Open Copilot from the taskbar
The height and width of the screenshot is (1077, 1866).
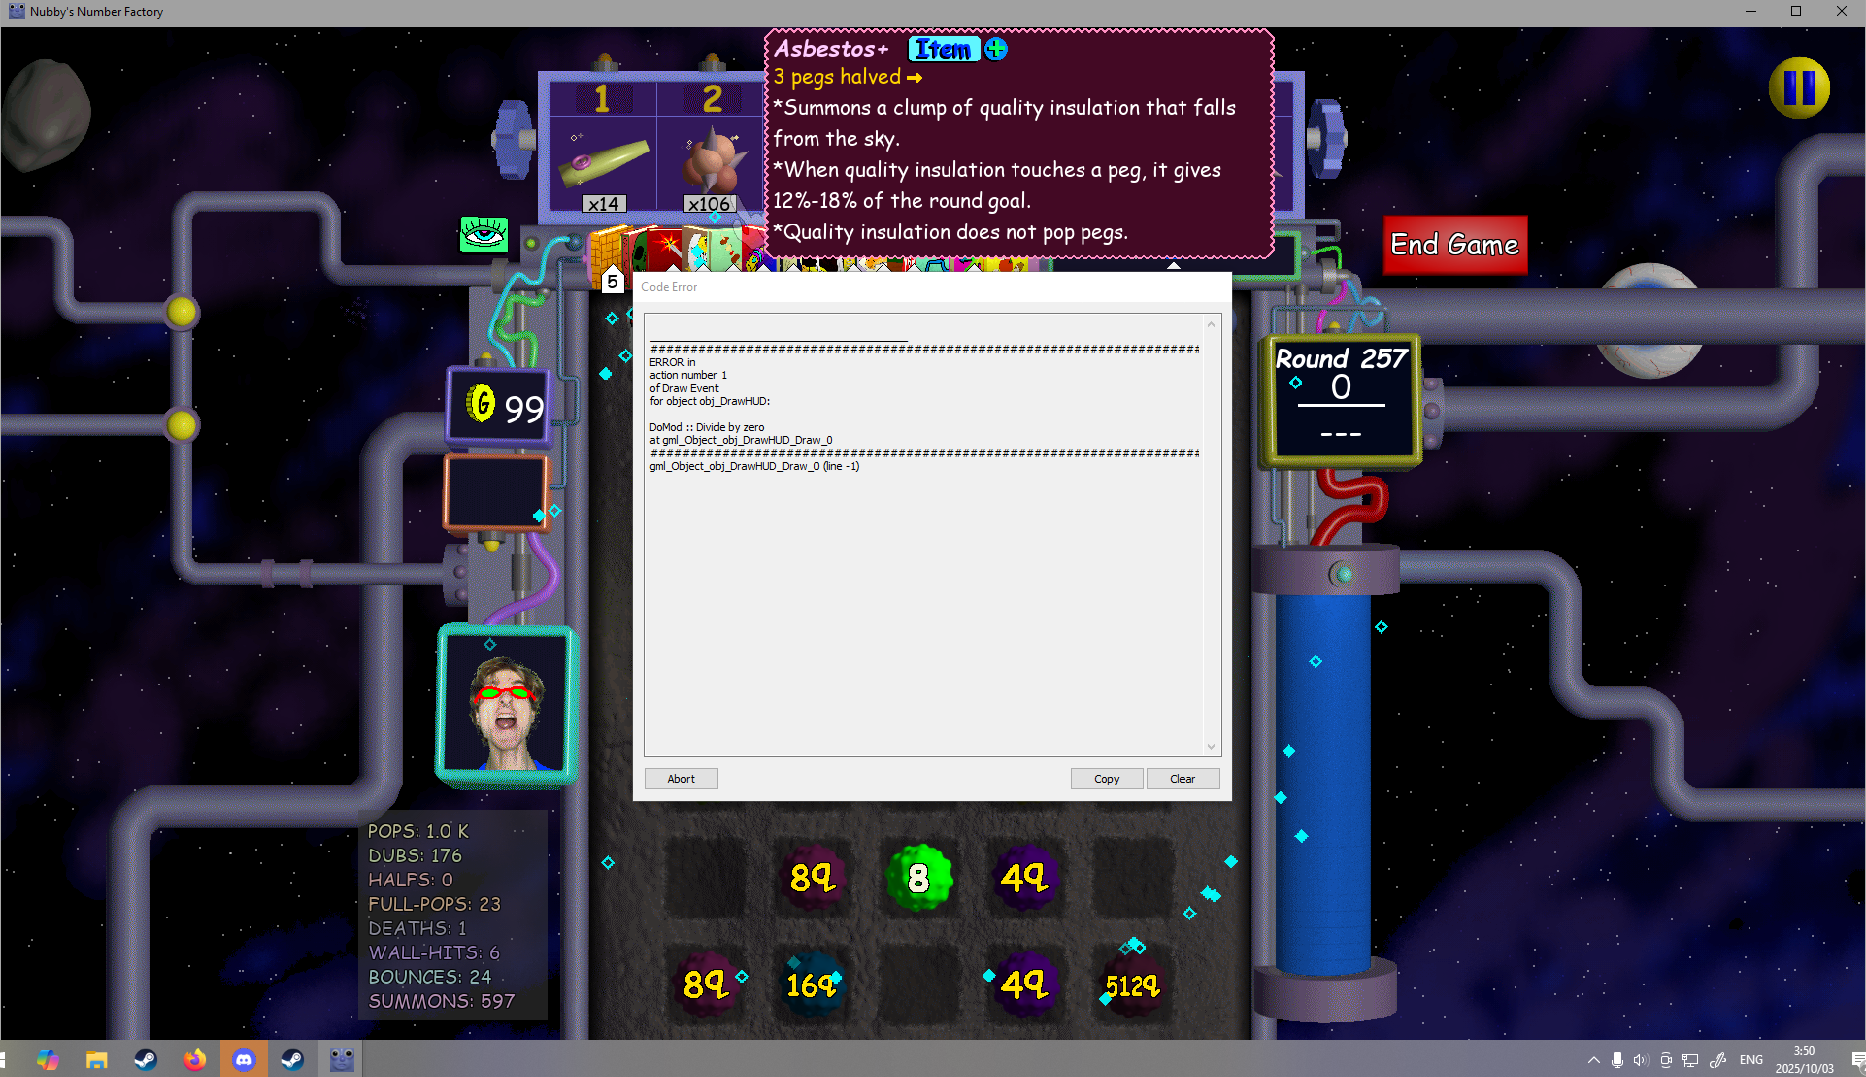pos(48,1059)
